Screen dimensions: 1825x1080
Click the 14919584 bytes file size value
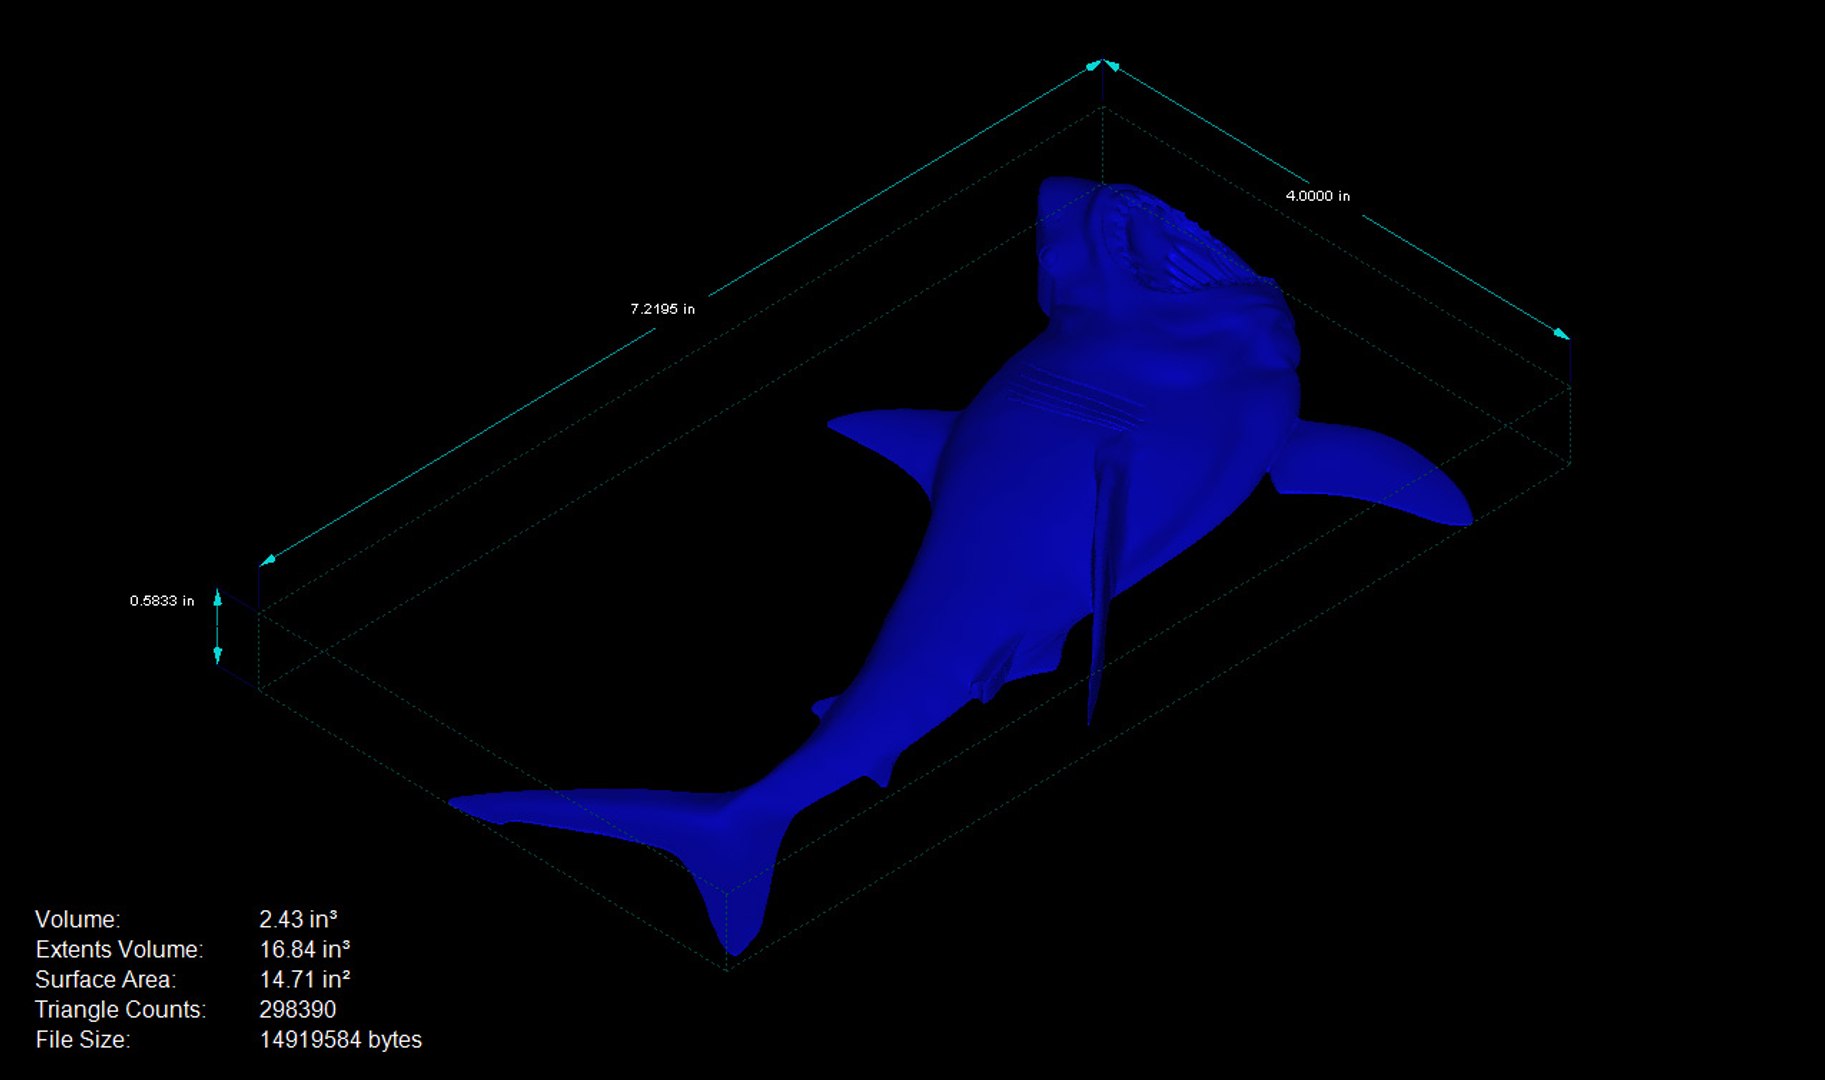coord(341,1040)
